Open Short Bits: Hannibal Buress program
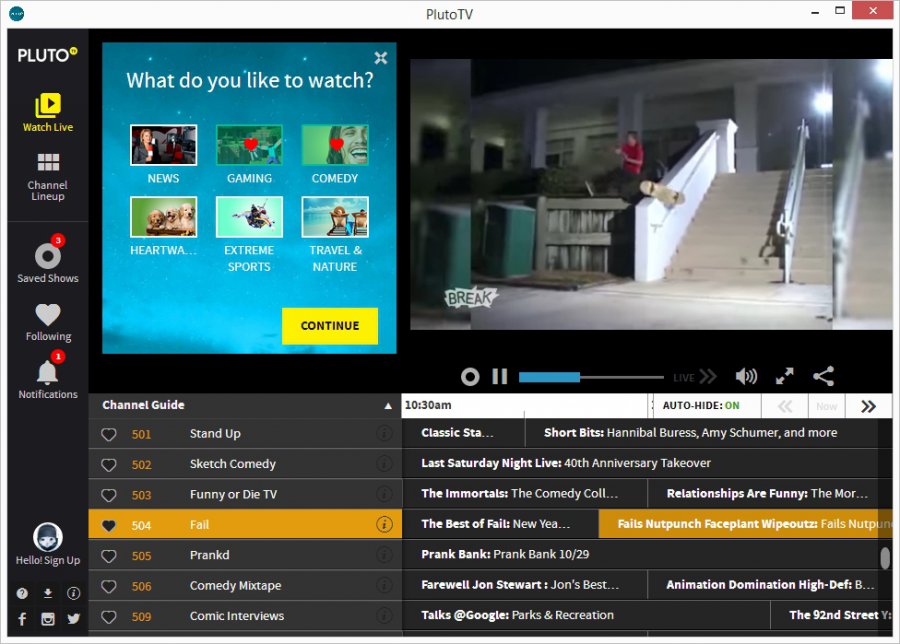 (701, 433)
